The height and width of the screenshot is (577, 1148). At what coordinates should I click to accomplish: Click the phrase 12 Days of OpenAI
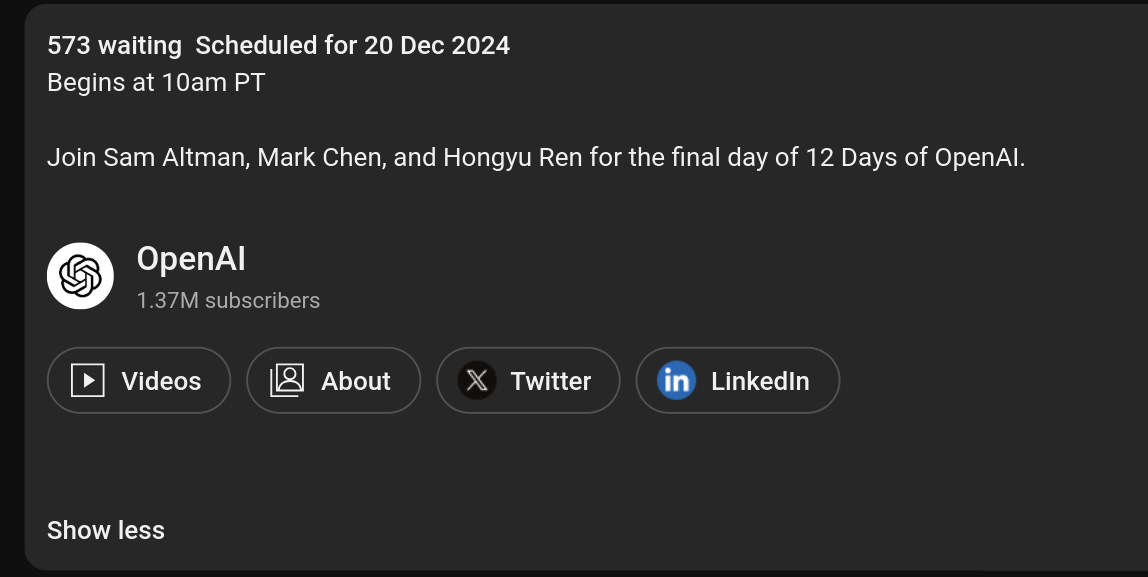click(915, 158)
